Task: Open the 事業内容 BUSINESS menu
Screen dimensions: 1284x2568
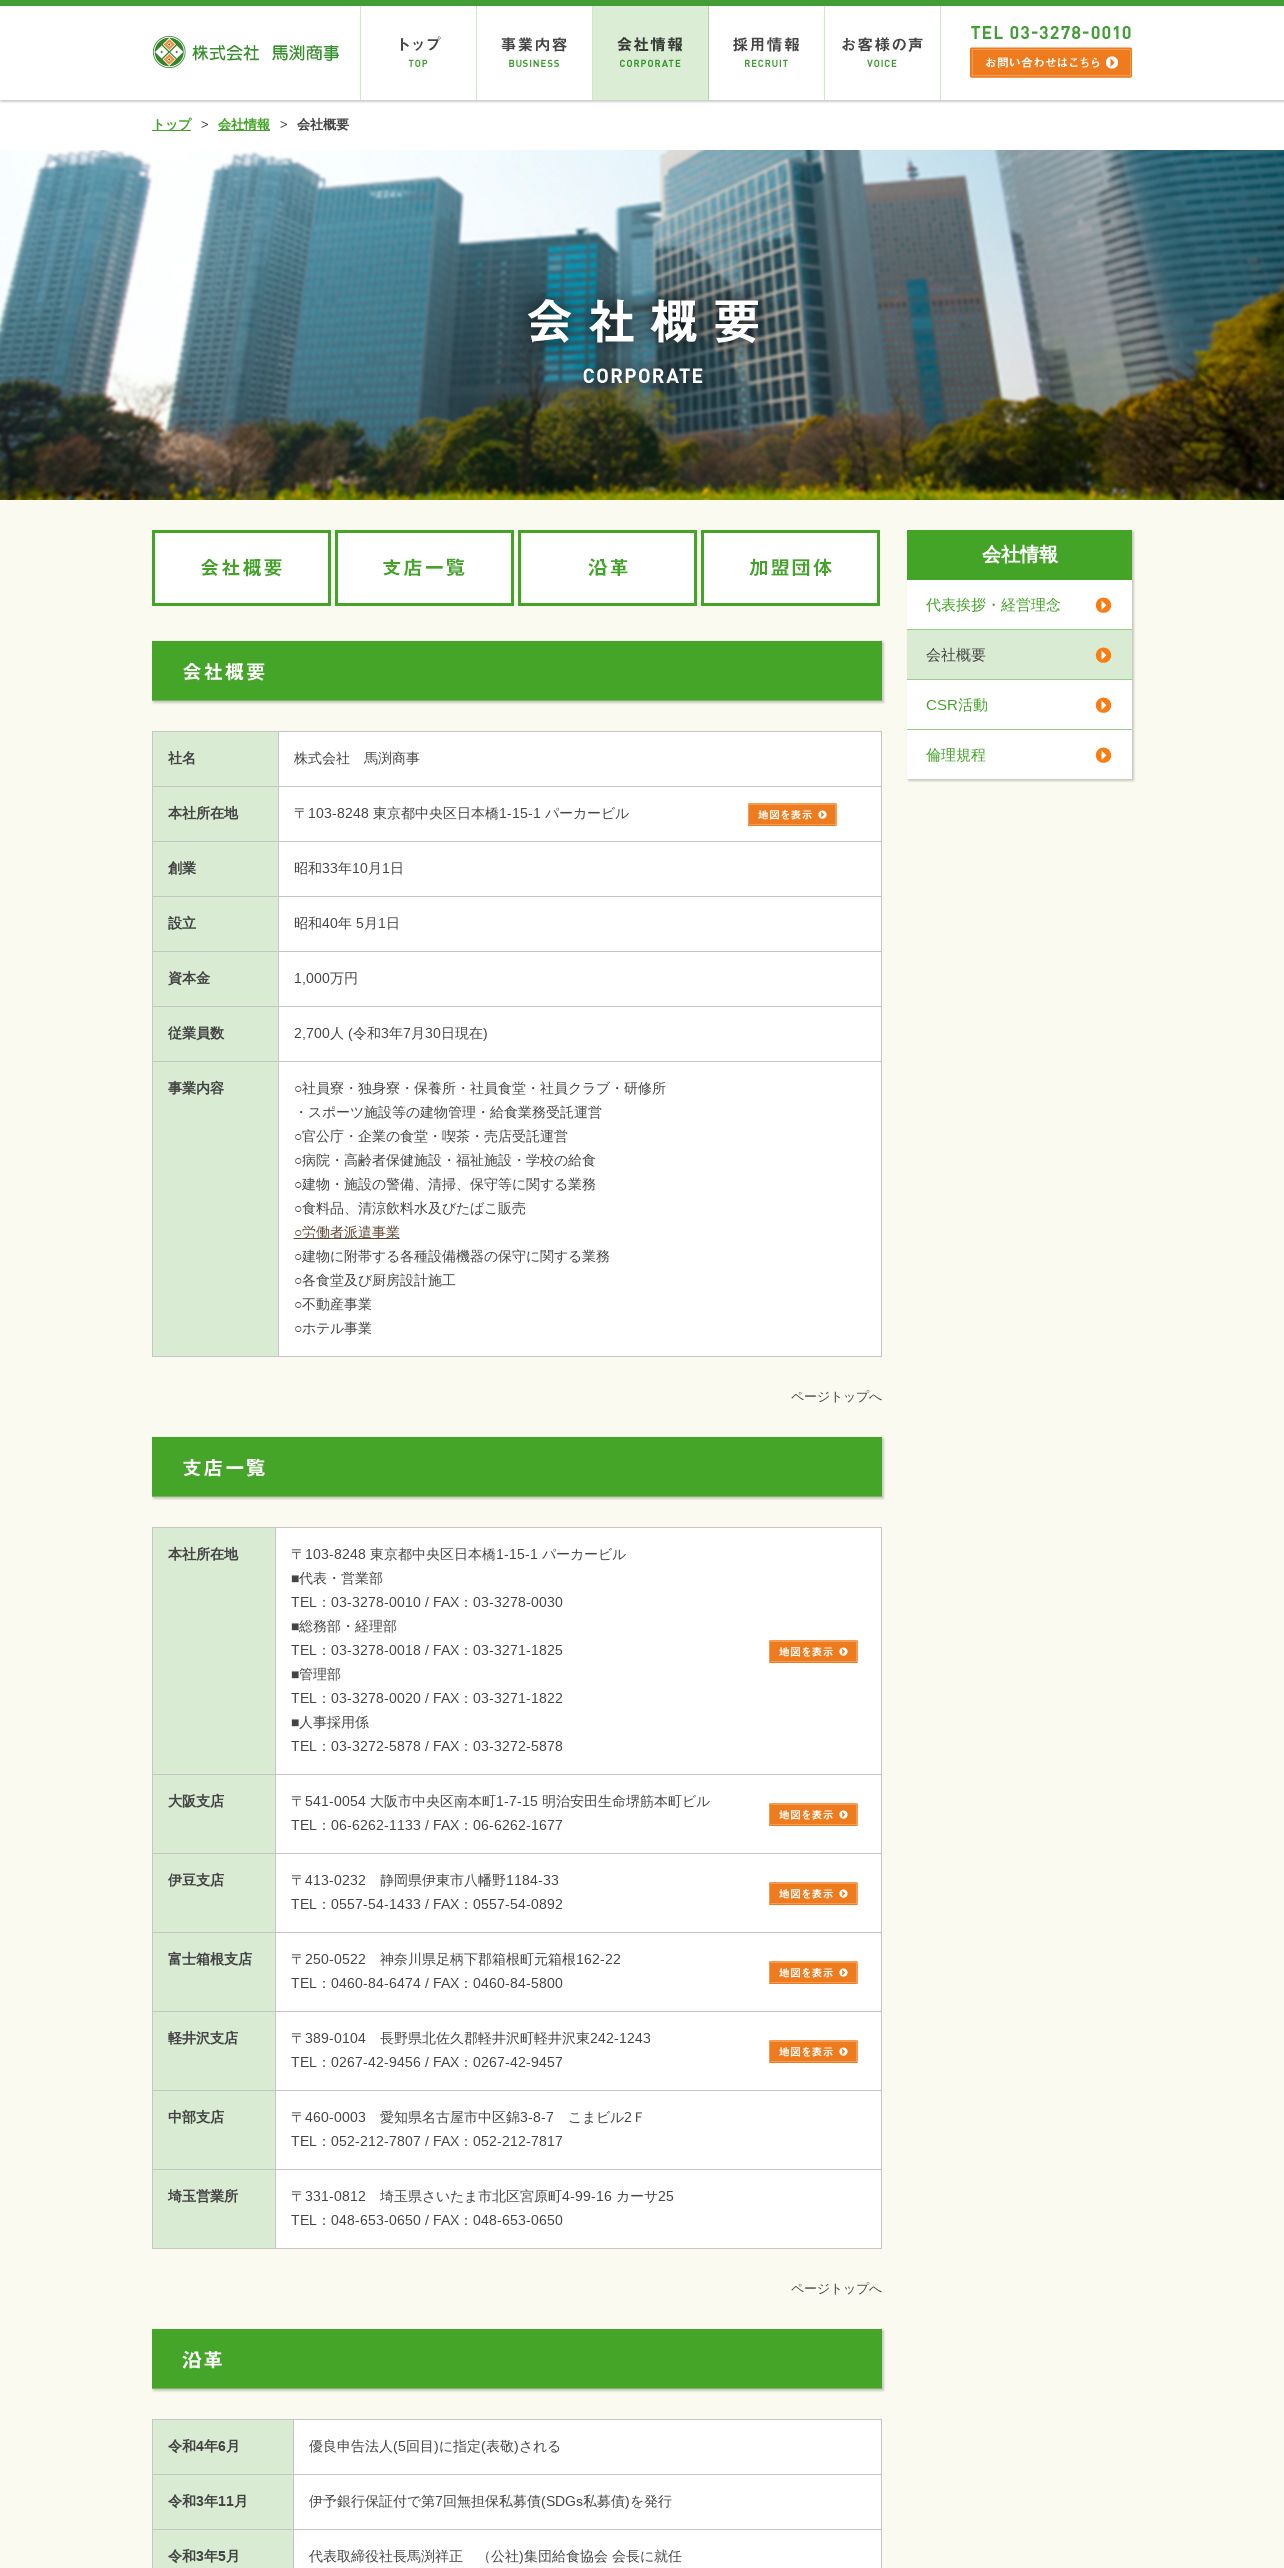Action: pos(534,53)
